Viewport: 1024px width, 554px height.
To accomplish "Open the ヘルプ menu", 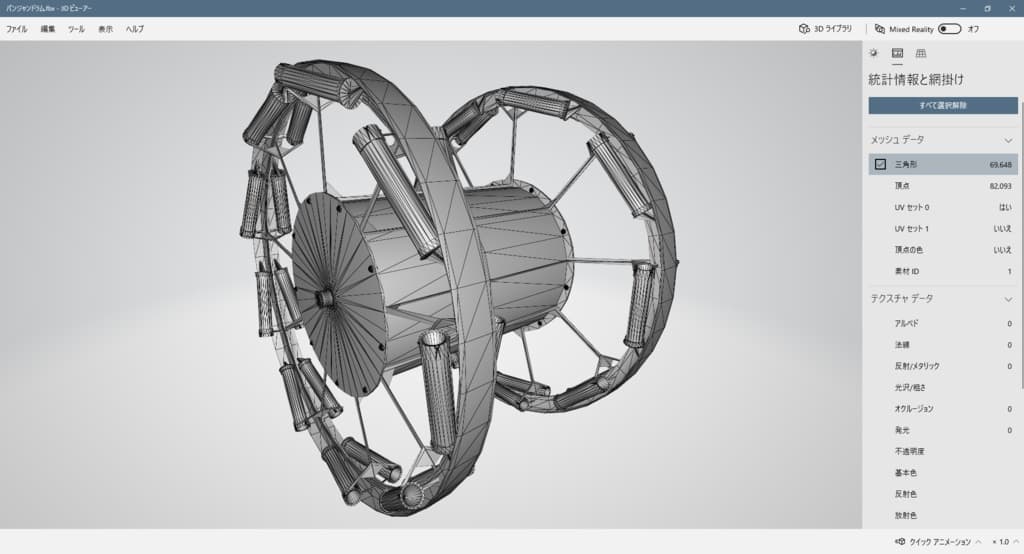I will [135, 29].
